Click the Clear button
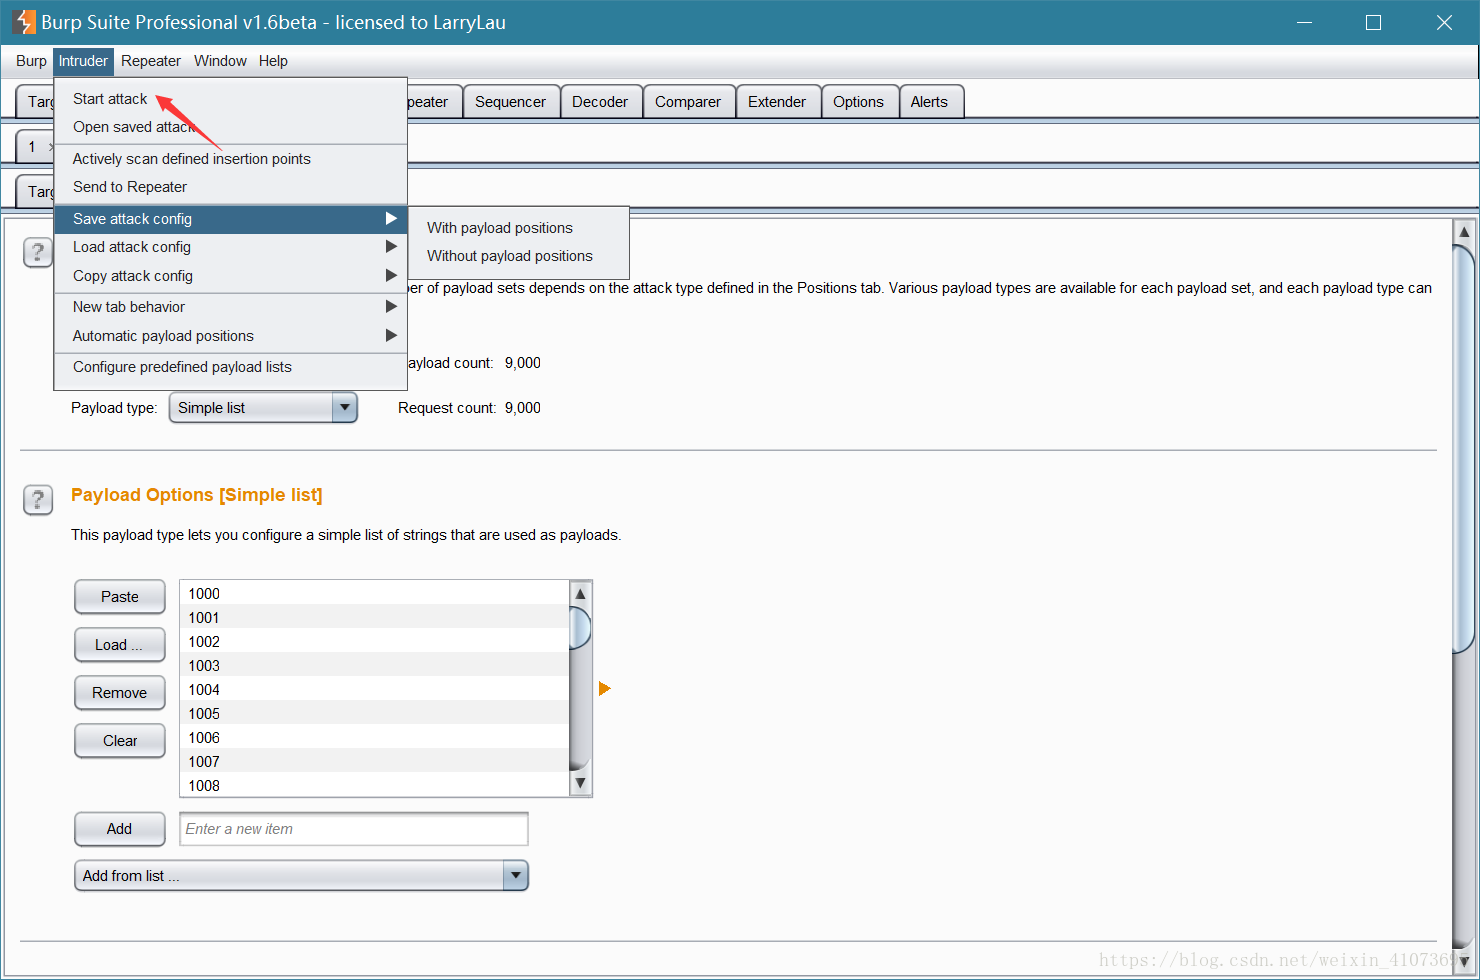 tap(120, 741)
